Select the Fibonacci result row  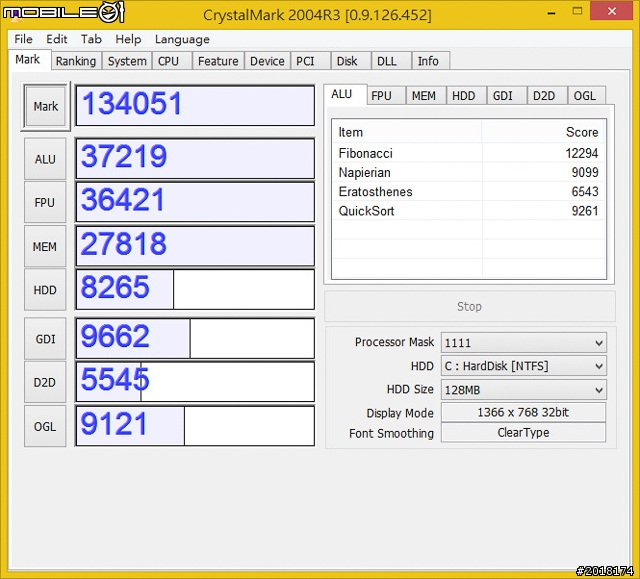[469, 153]
